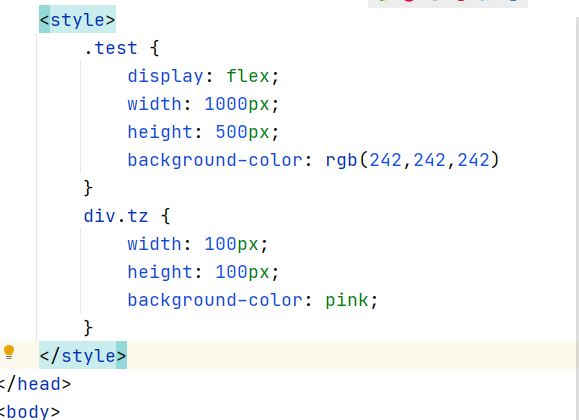Click the display property name
This screenshot has height=420, width=579.
pyautogui.click(x=165, y=76)
